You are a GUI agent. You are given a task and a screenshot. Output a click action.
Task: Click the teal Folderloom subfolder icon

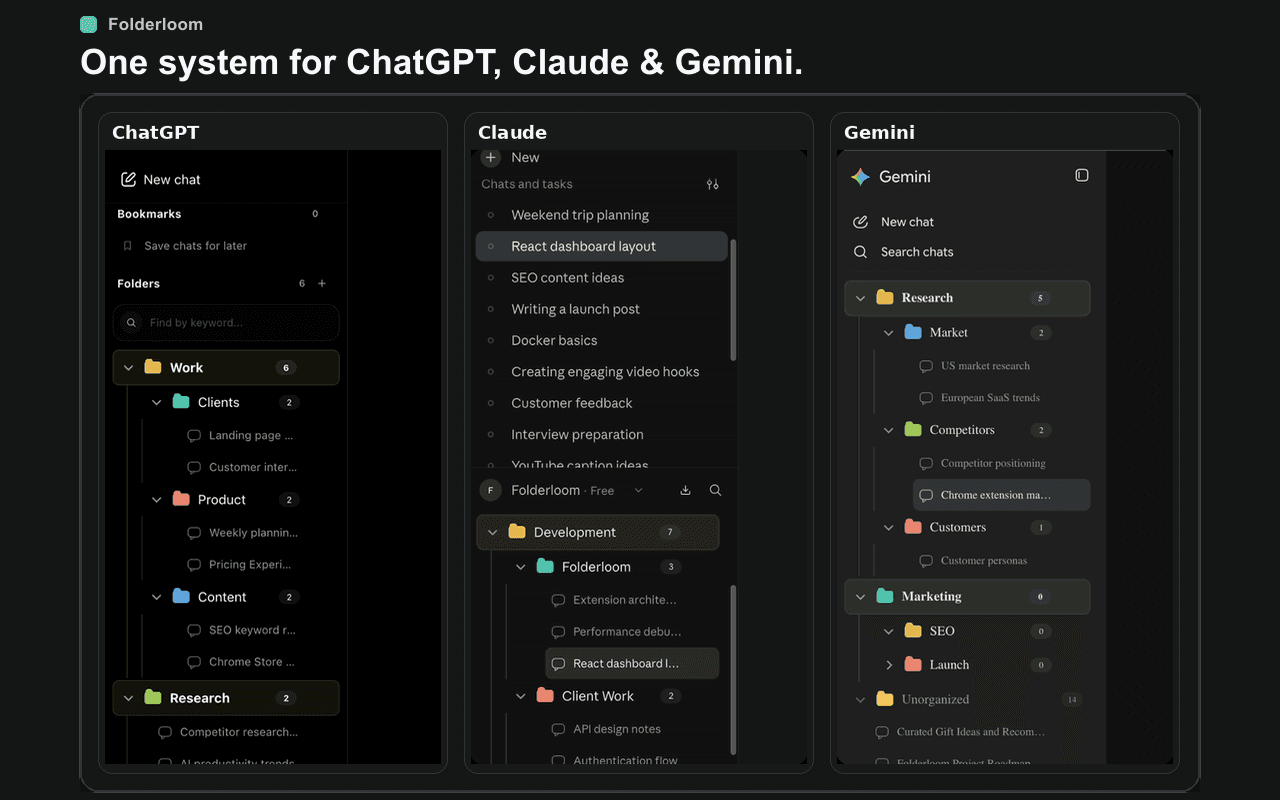(x=545, y=567)
